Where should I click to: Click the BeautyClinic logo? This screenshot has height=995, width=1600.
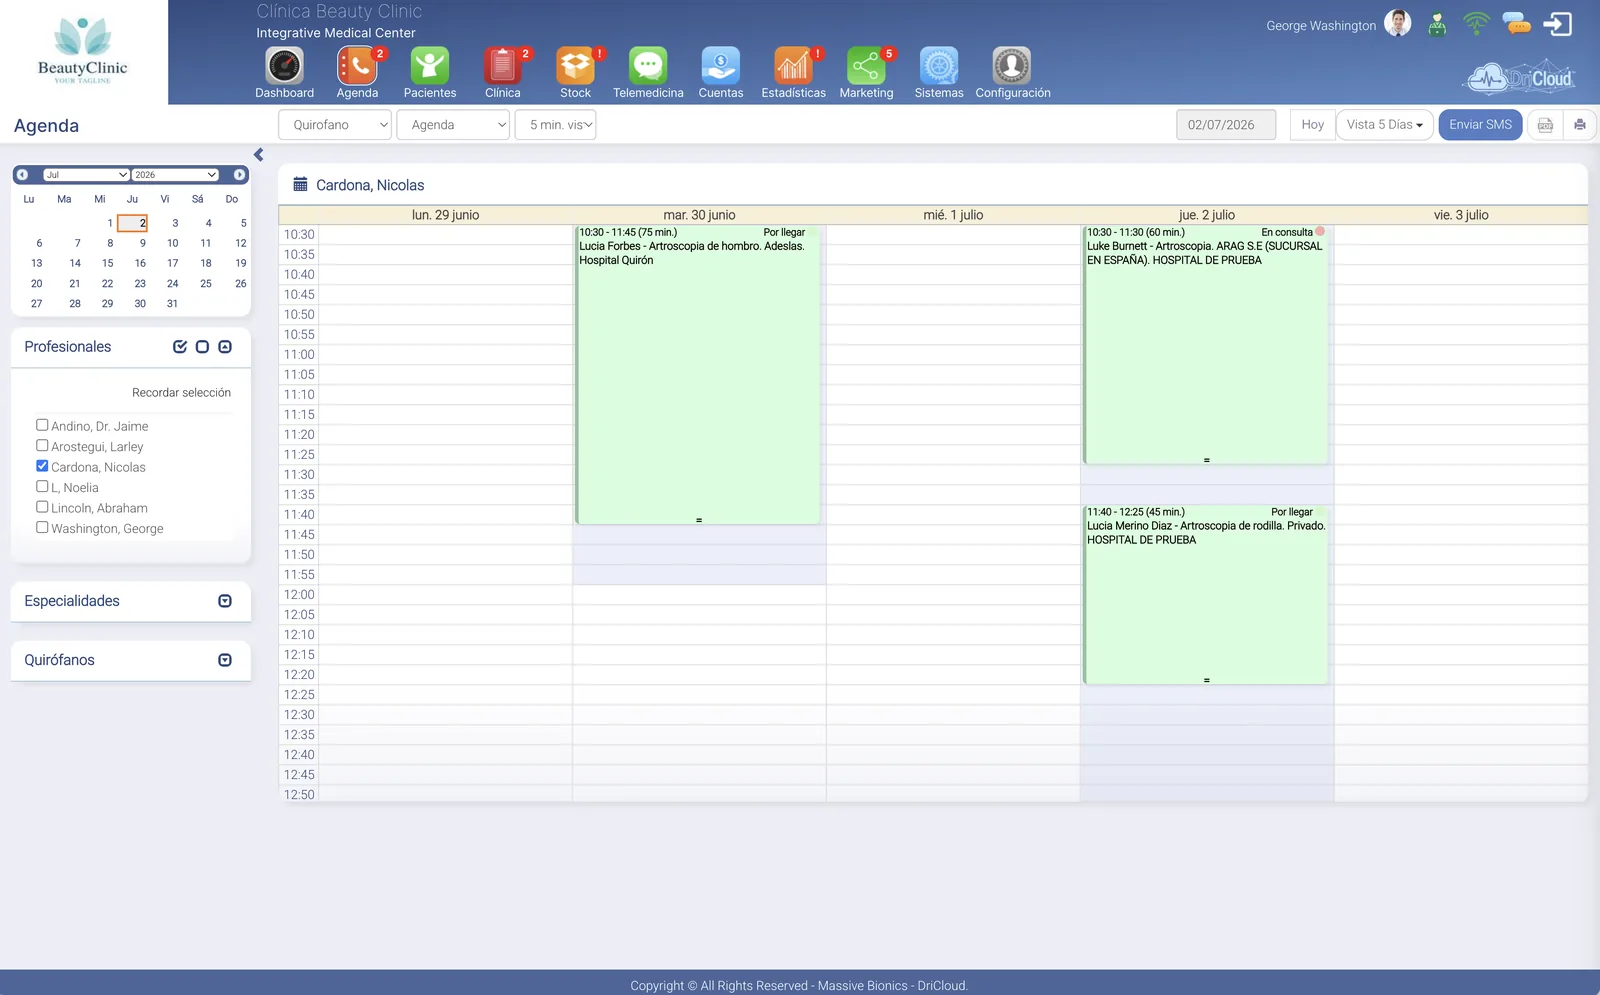click(x=83, y=50)
